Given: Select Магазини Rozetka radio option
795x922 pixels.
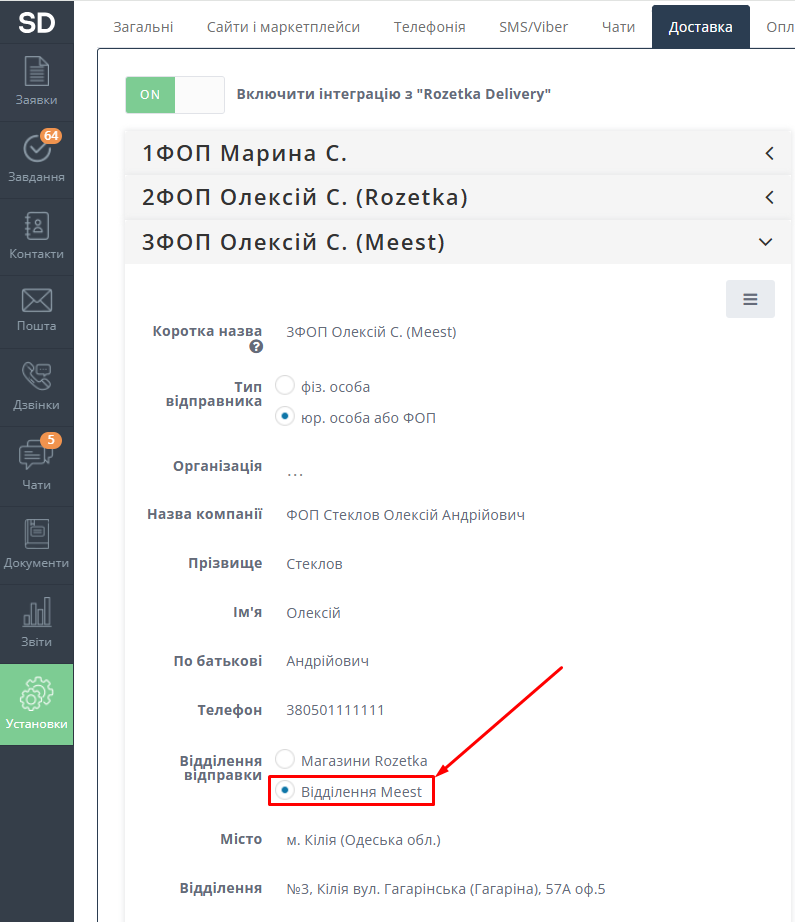Looking at the screenshot, I should [x=285, y=760].
